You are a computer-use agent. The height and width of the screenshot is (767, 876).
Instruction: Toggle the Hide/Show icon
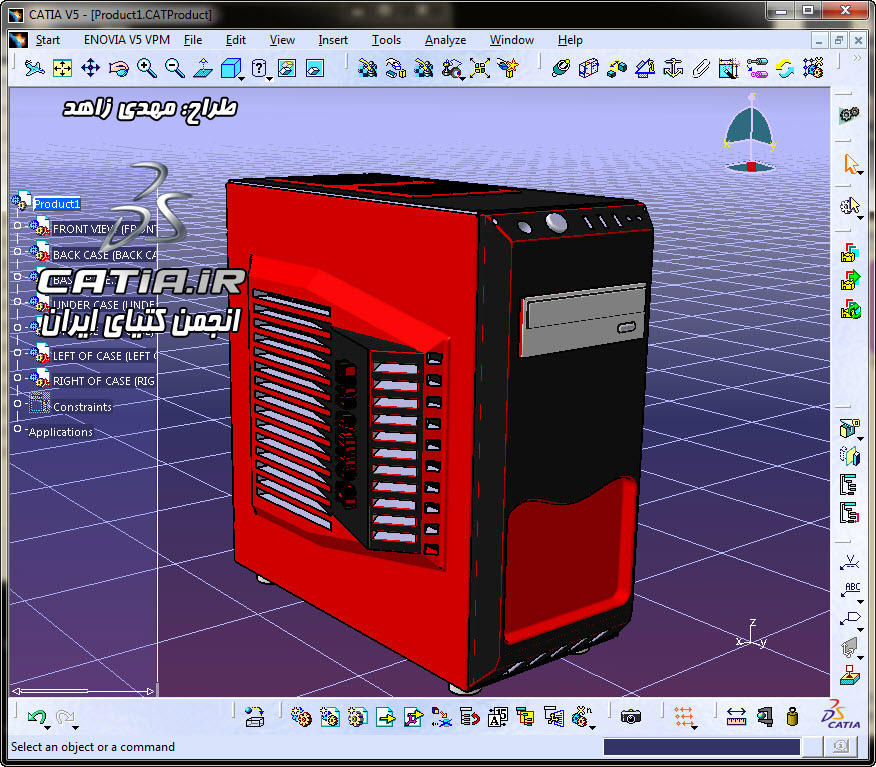pyautogui.click(x=287, y=68)
